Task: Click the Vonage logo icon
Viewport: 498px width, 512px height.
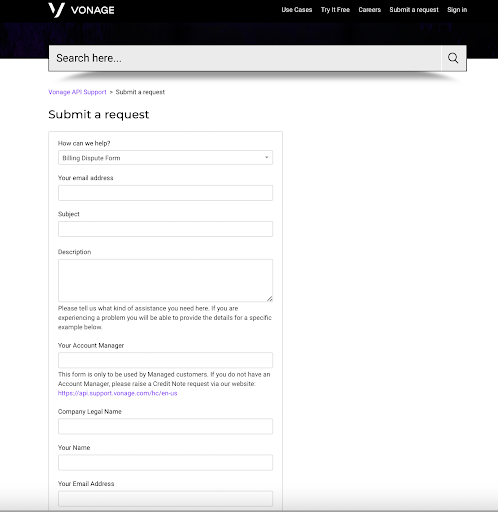Action: [56, 10]
